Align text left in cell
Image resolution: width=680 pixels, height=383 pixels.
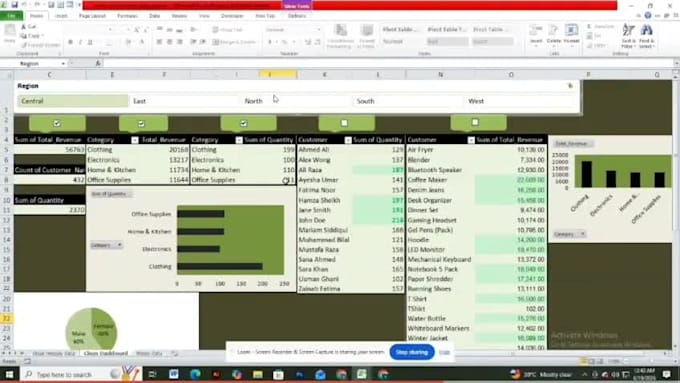click(x=159, y=42)
